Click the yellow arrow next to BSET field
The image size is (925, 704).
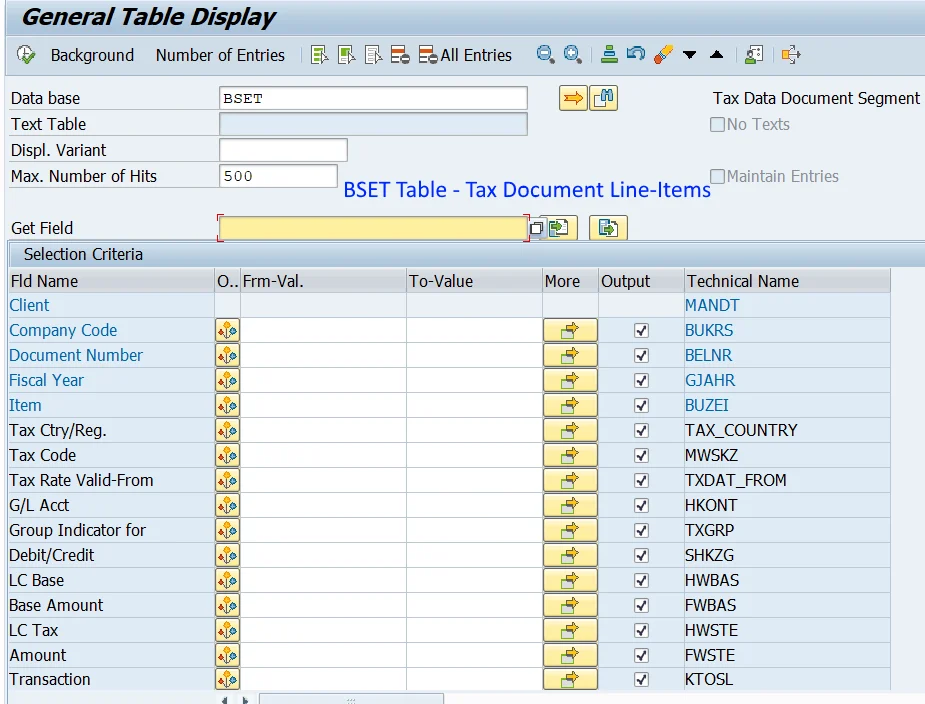pyautogui.click(x=573, y=98)
